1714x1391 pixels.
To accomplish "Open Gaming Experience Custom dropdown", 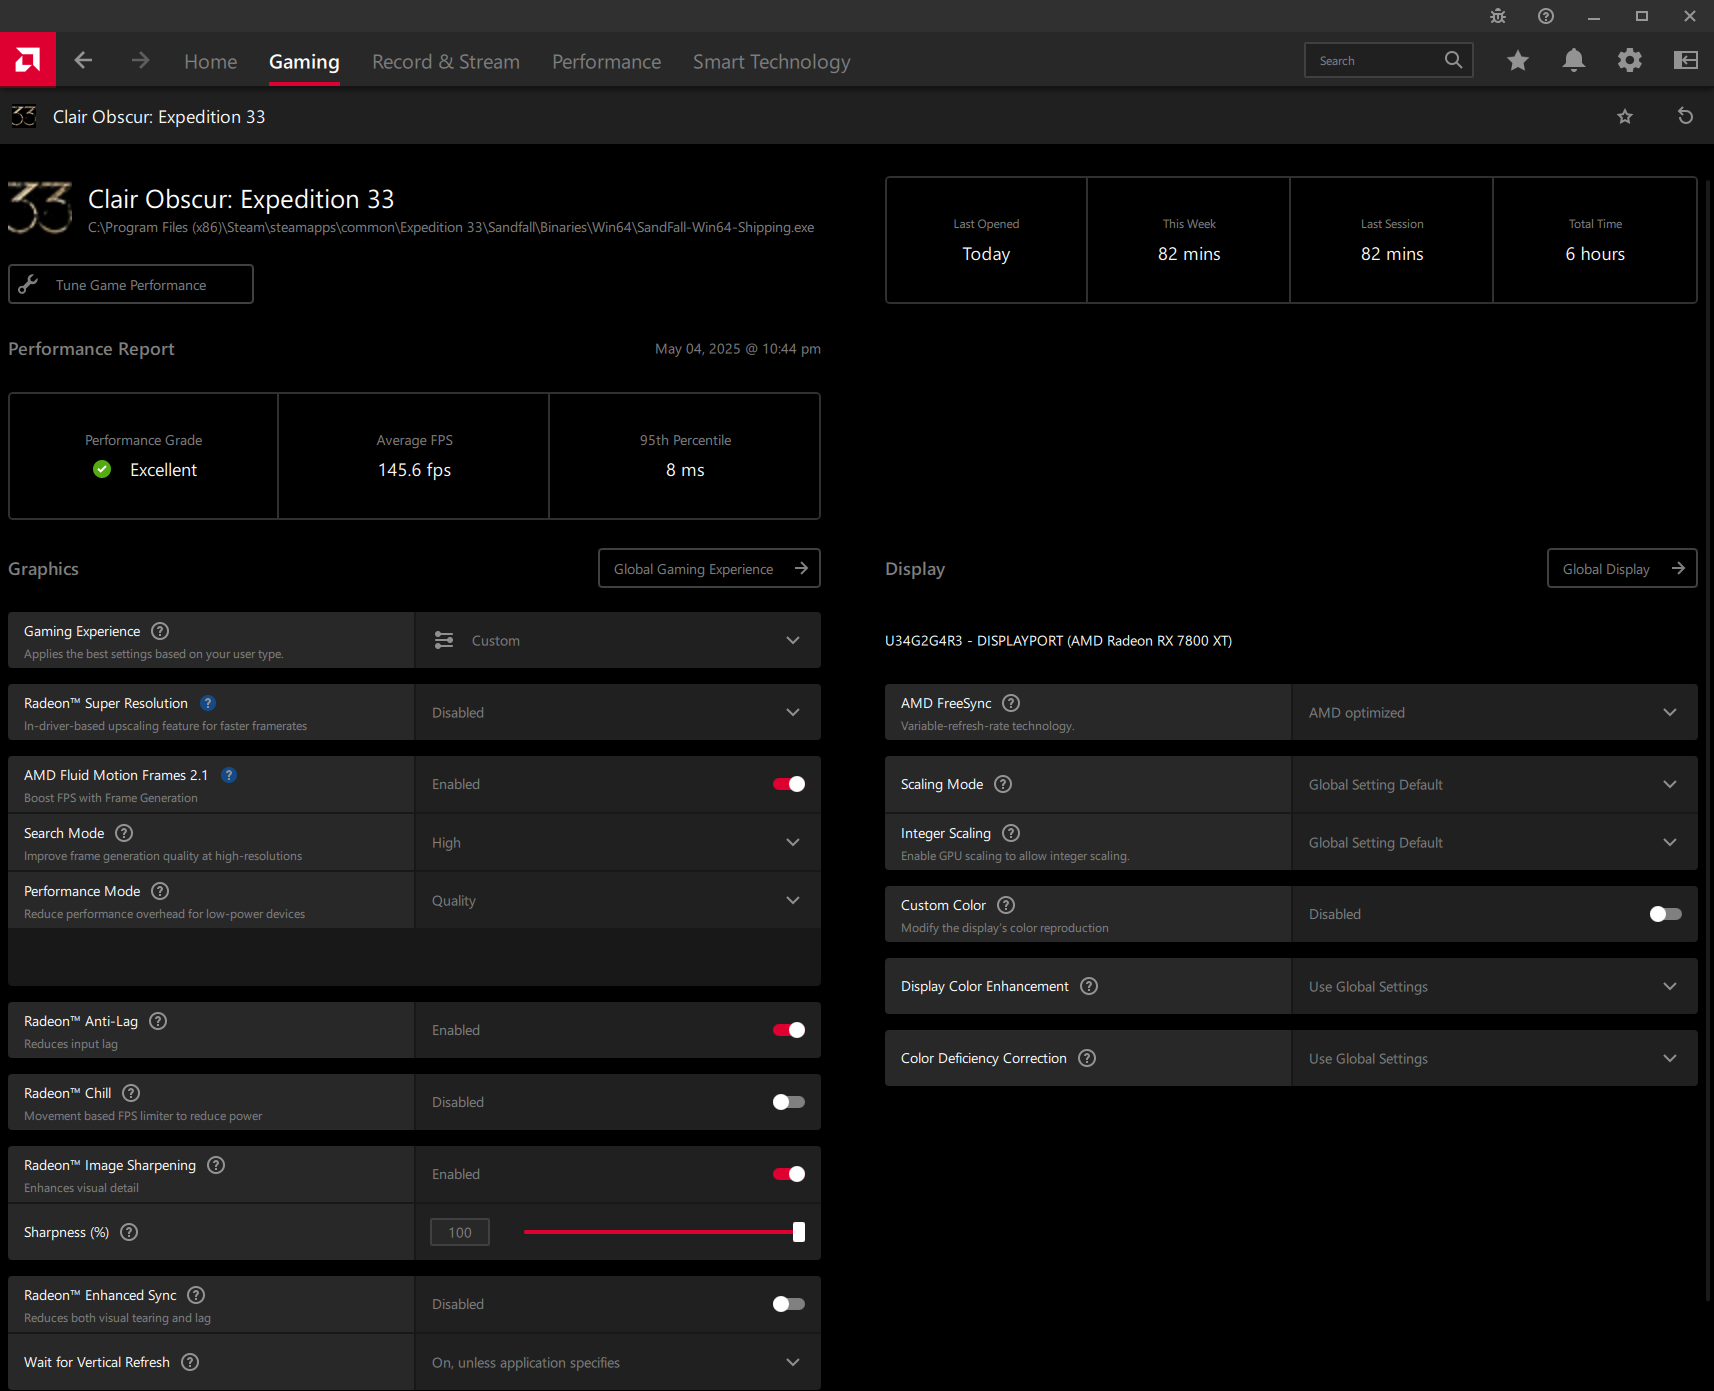I will pyautogui.click(x=618, y=640).
